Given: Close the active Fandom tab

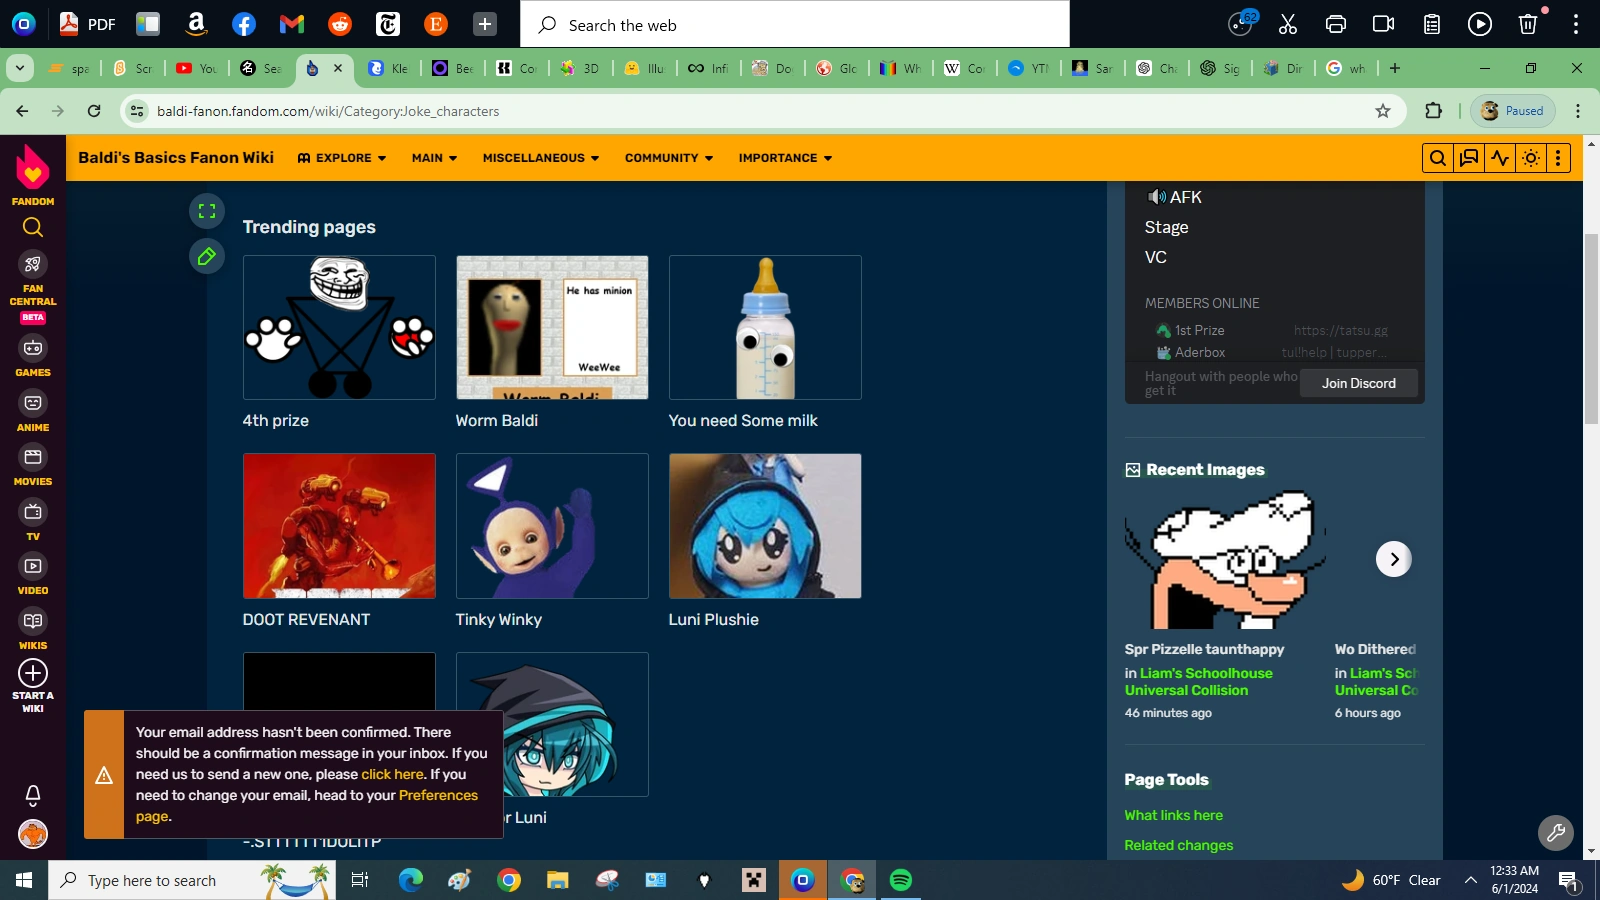Looking at the screenshot, I should coord(338,68).
